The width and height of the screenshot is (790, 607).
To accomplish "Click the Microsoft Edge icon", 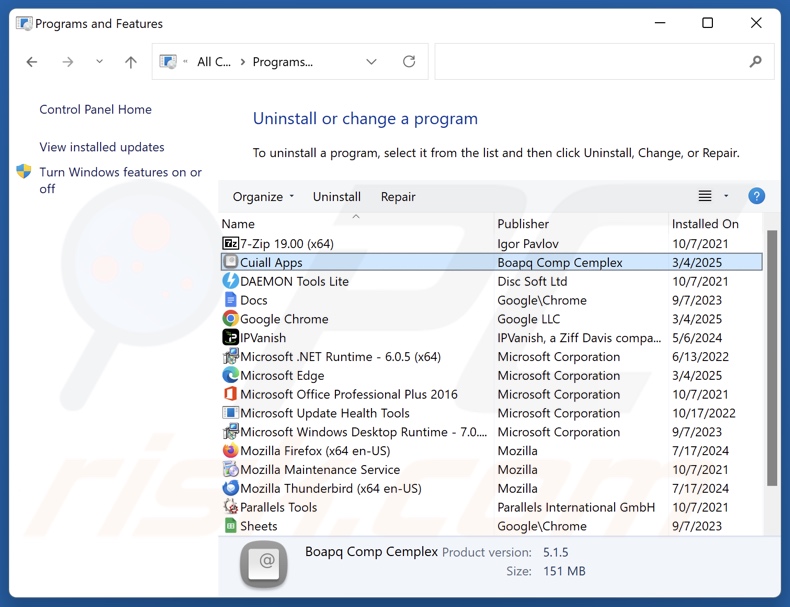I will pos(230,375).
